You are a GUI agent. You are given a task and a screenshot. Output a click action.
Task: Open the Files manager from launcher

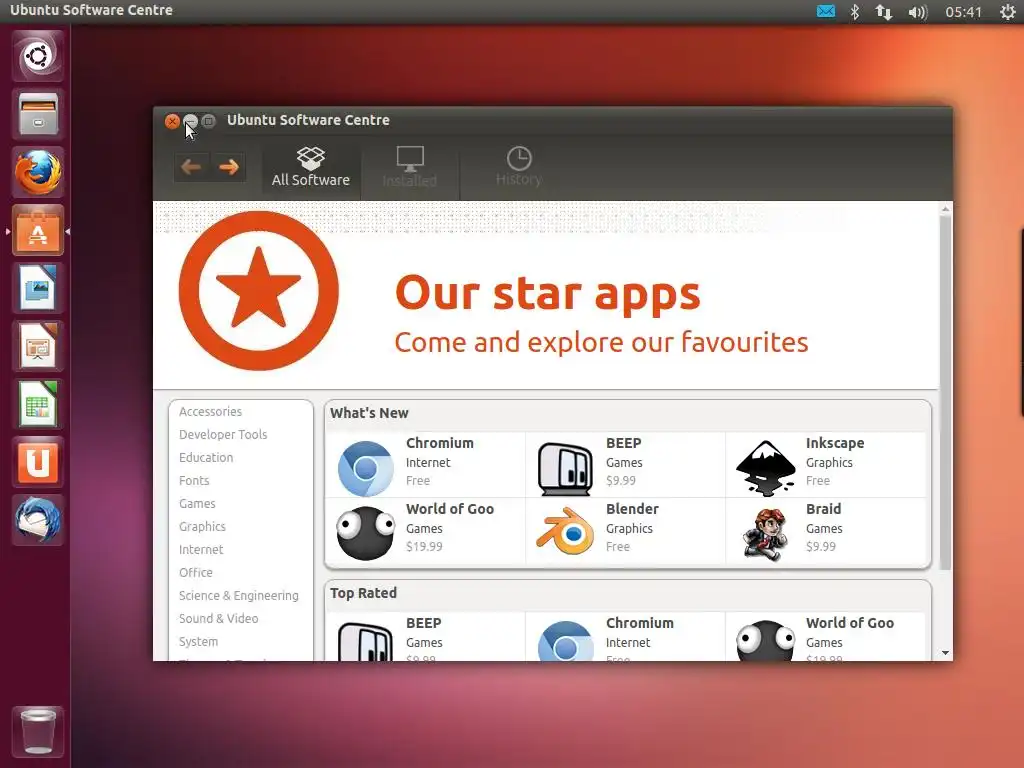[x=38, y=114]
